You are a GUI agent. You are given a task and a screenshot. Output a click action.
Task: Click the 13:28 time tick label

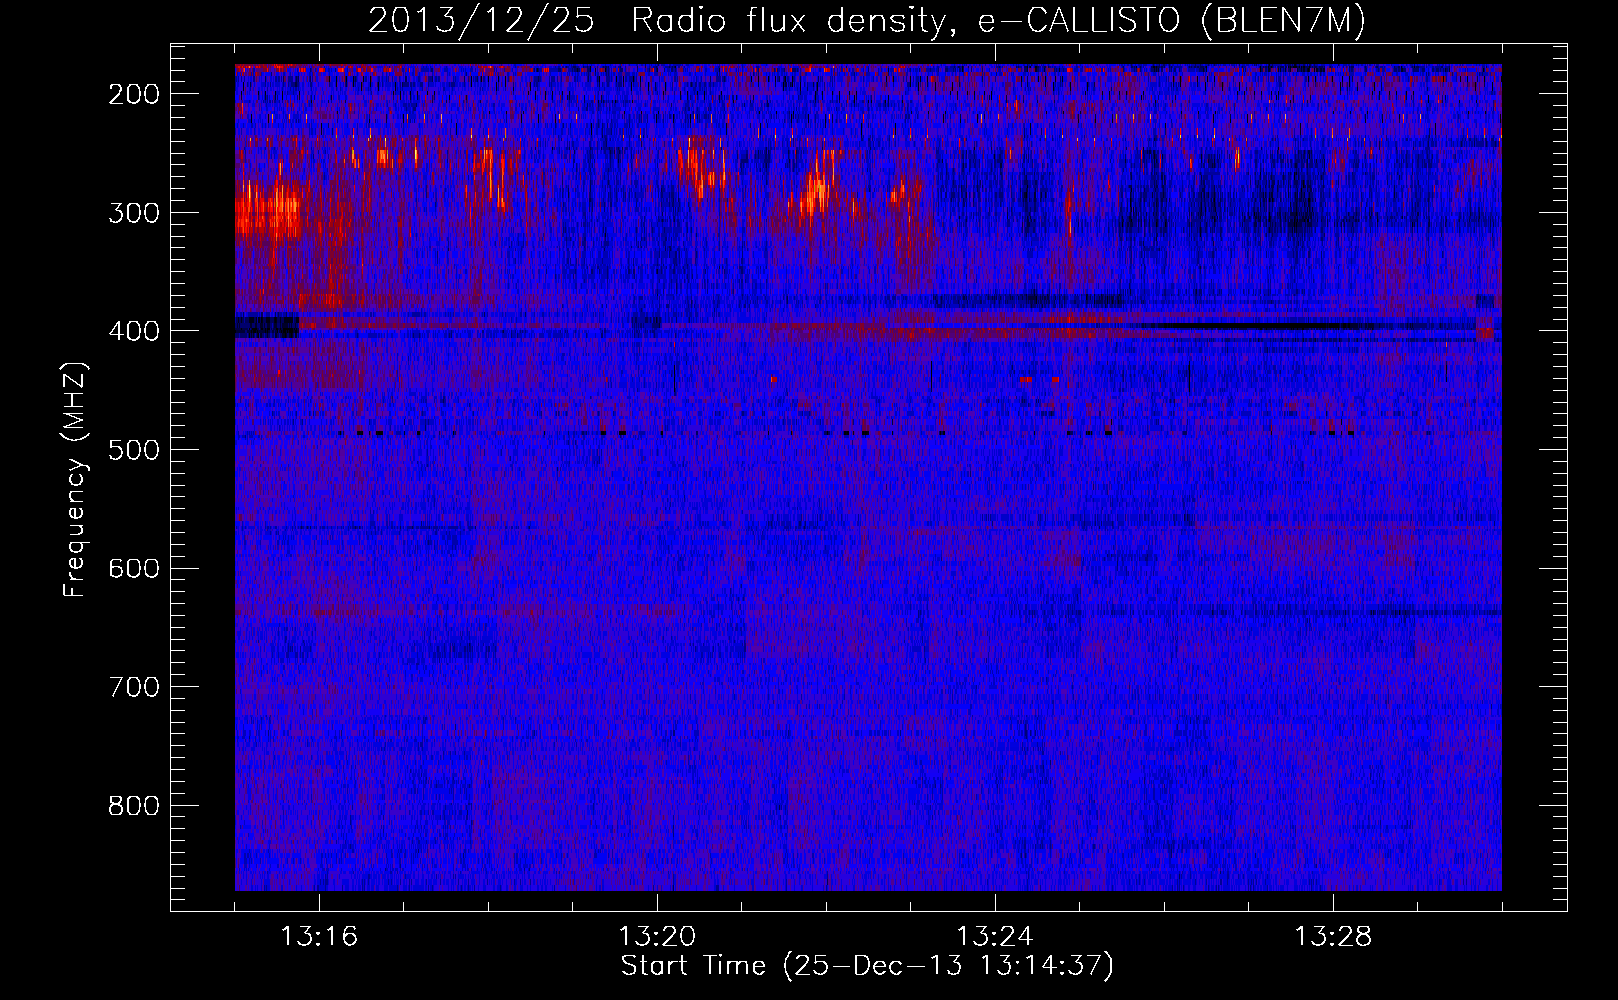pyautogui.click(x=1333, y=937)
